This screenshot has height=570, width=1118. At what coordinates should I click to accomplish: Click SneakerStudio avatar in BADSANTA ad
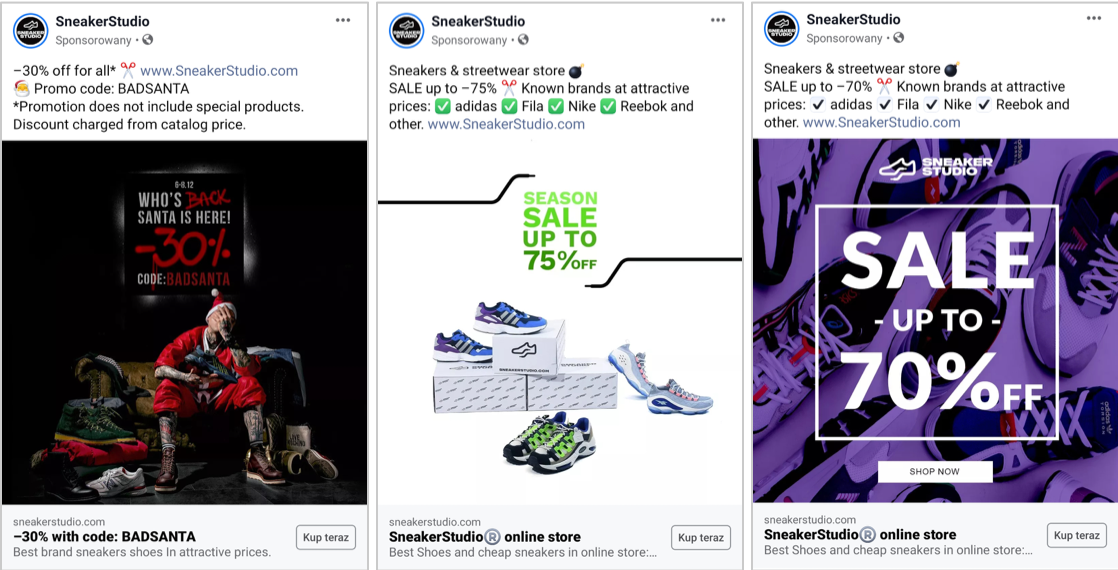point(31,31)
